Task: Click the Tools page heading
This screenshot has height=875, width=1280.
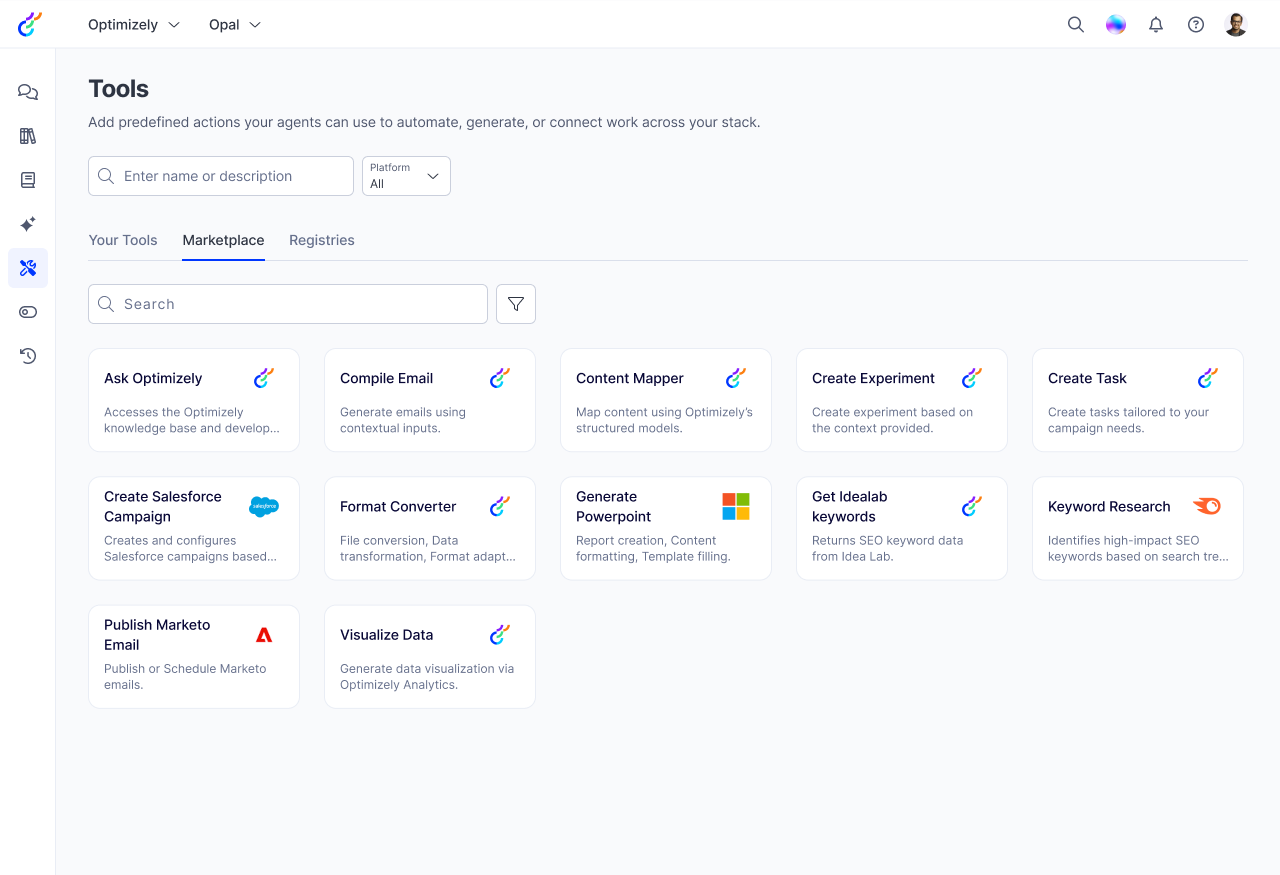Action: [x=118, y=88]
